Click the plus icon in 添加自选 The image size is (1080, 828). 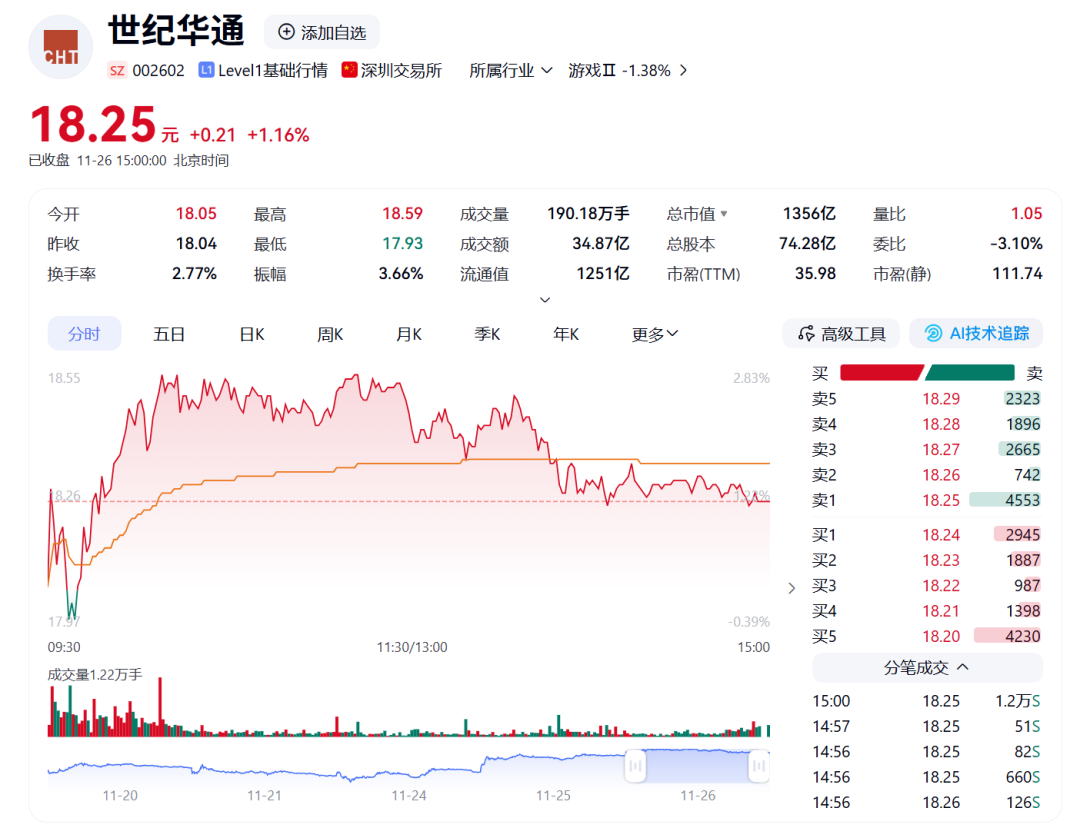coord(286,31)
